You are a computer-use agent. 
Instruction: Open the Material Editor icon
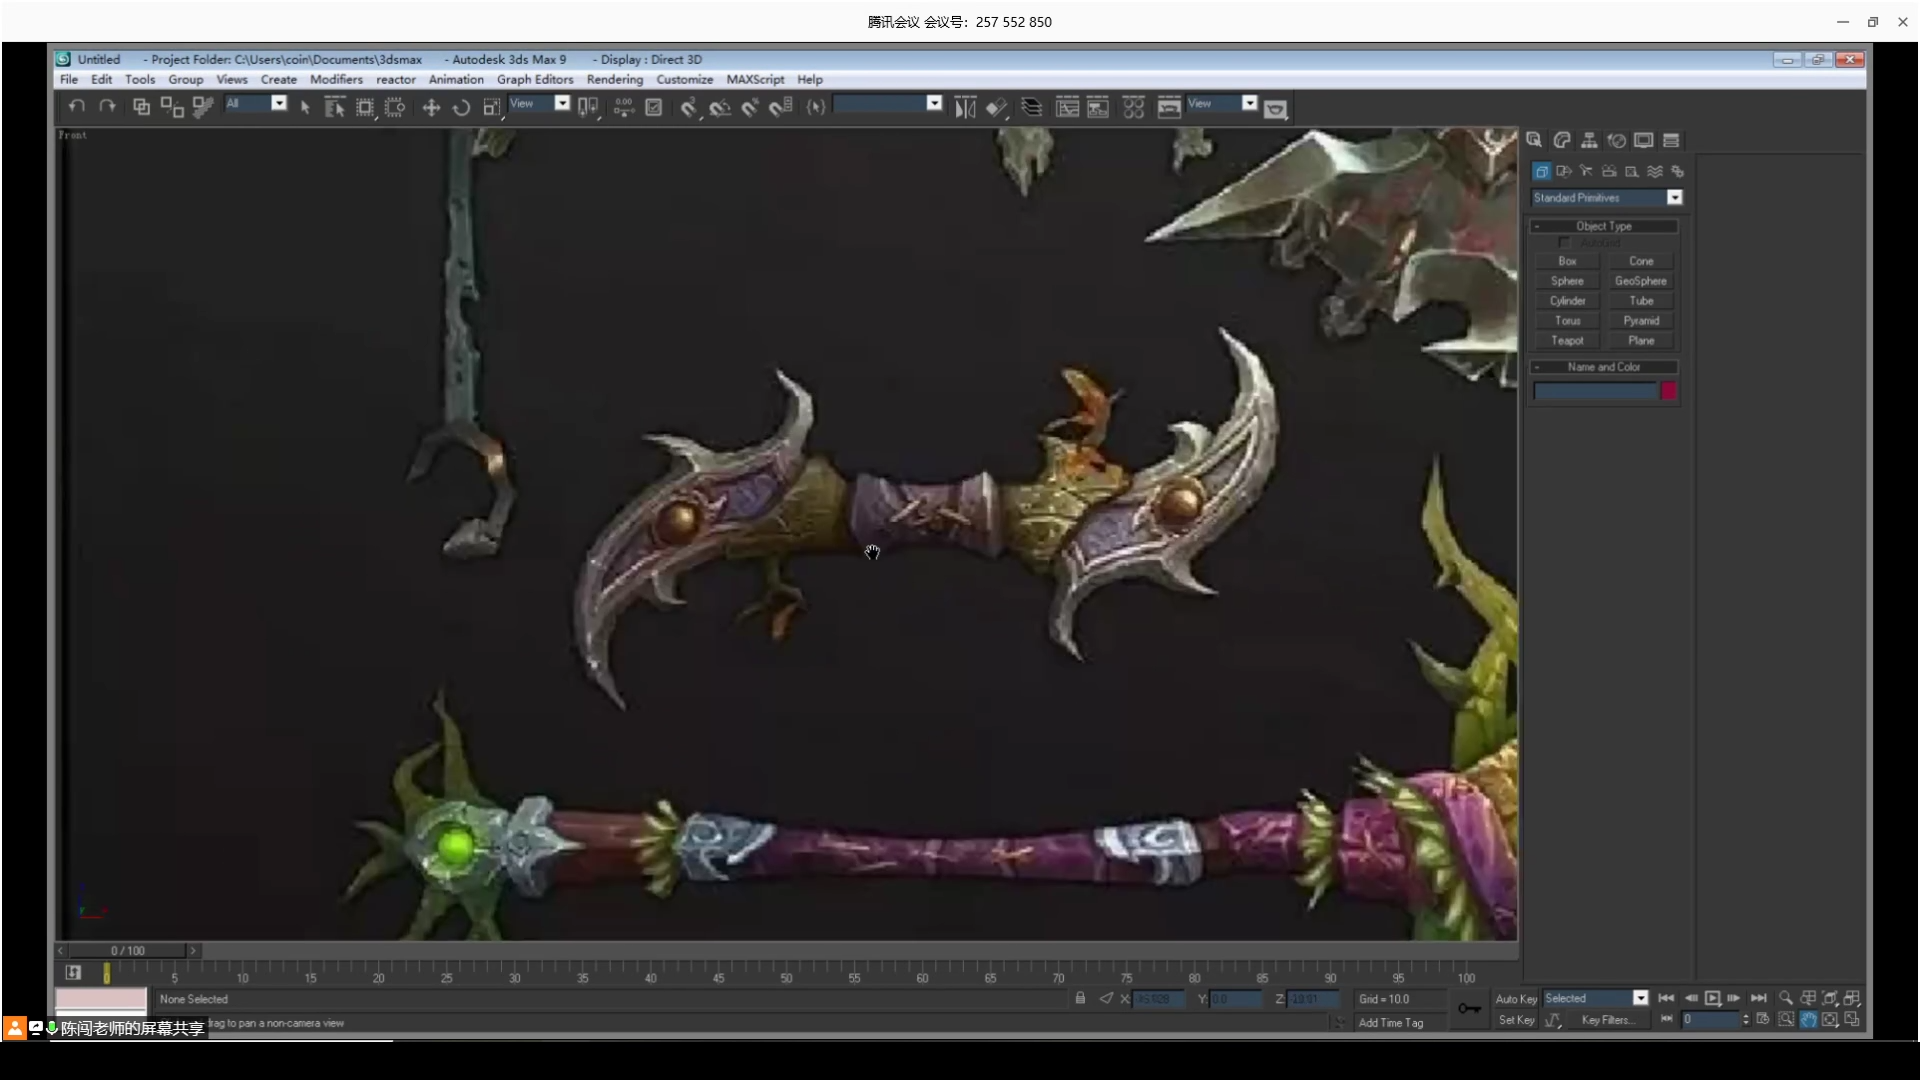(1133, 107)
